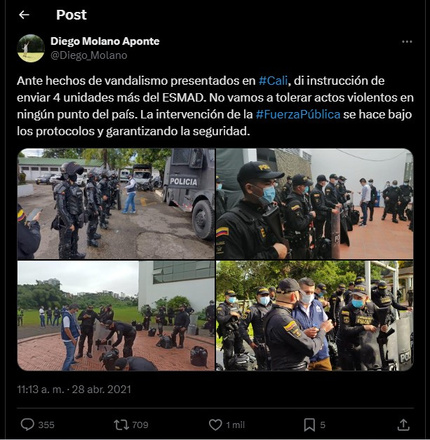Viewport: 430px width, 440px height.
Task: Open photo of officers on brick plaza
Action: click(116, 316)
